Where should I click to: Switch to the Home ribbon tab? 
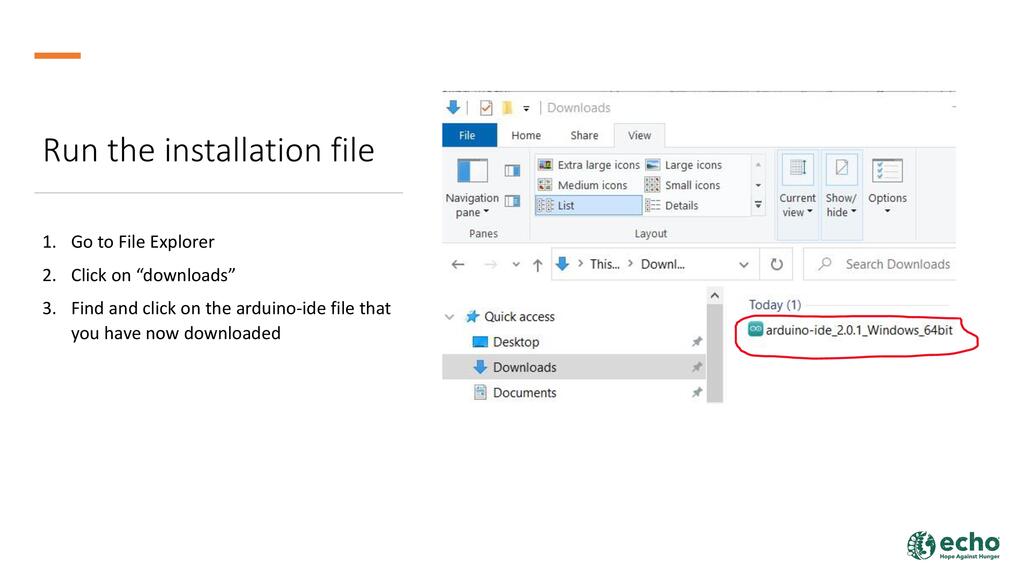[x=525, y=136]
